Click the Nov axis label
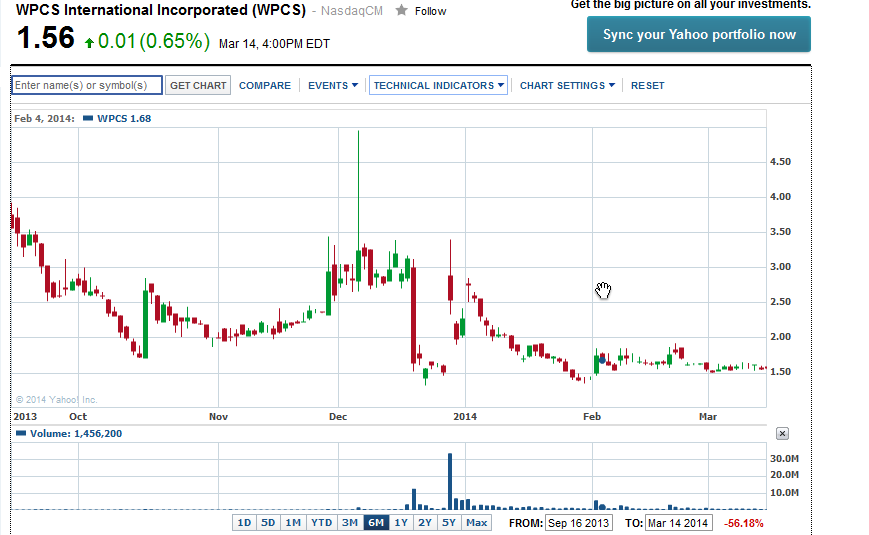Viewport: 869px width, 535px height. [218, 416]
